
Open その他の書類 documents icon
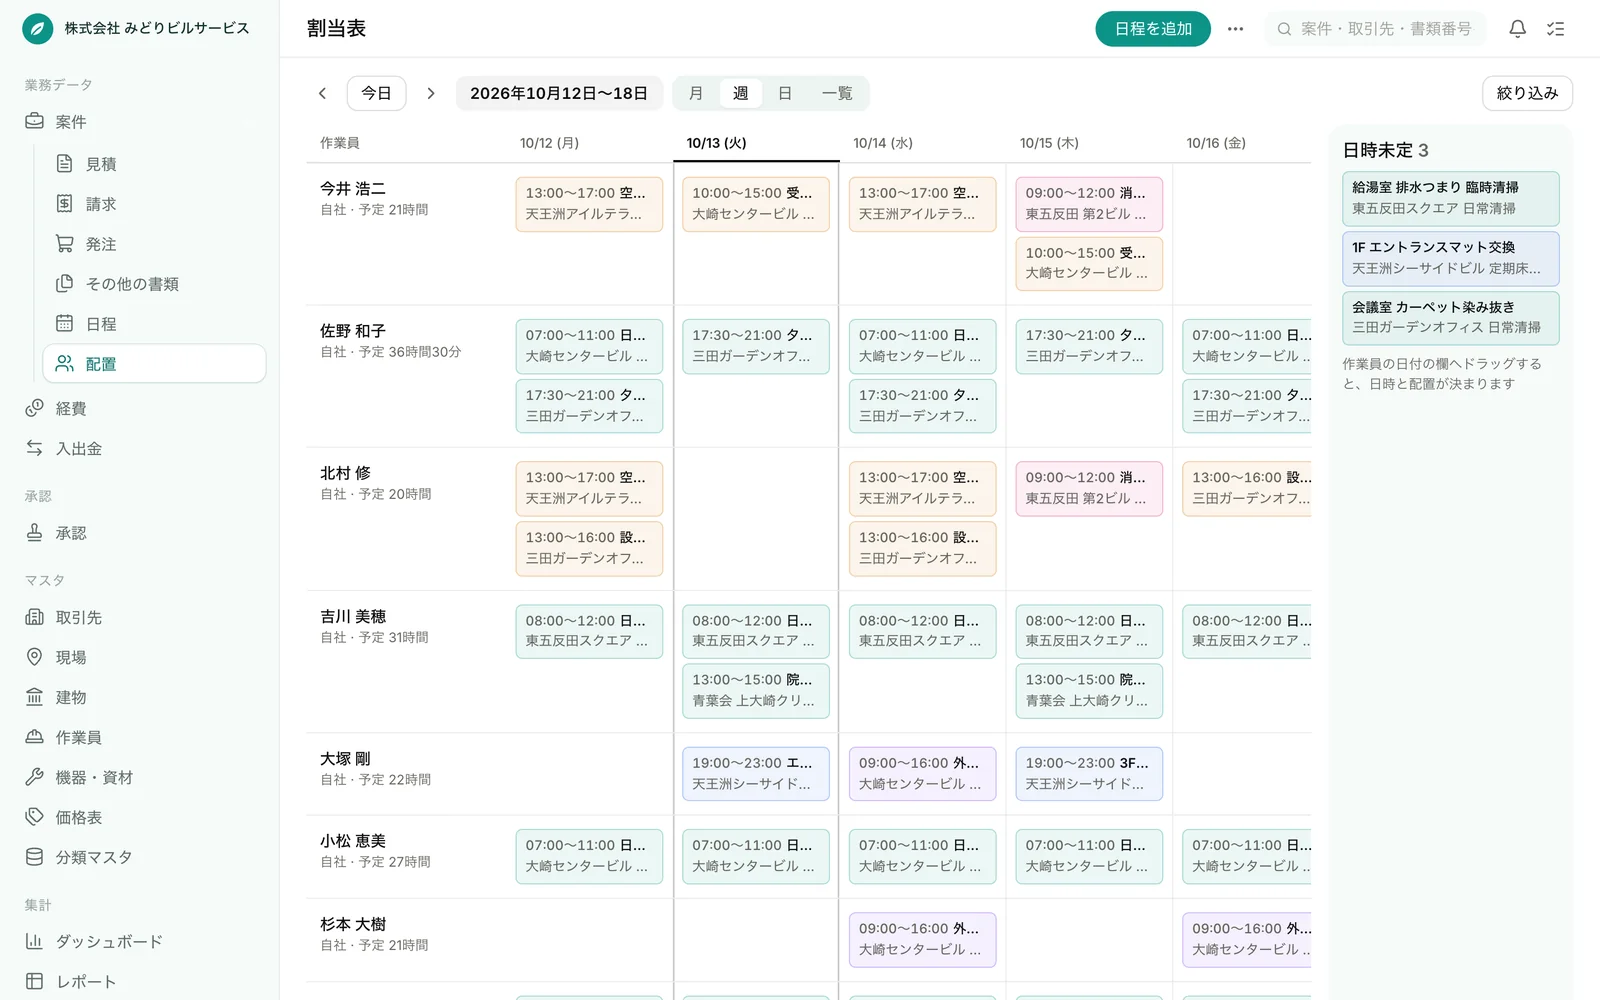(x=64, y=283)
